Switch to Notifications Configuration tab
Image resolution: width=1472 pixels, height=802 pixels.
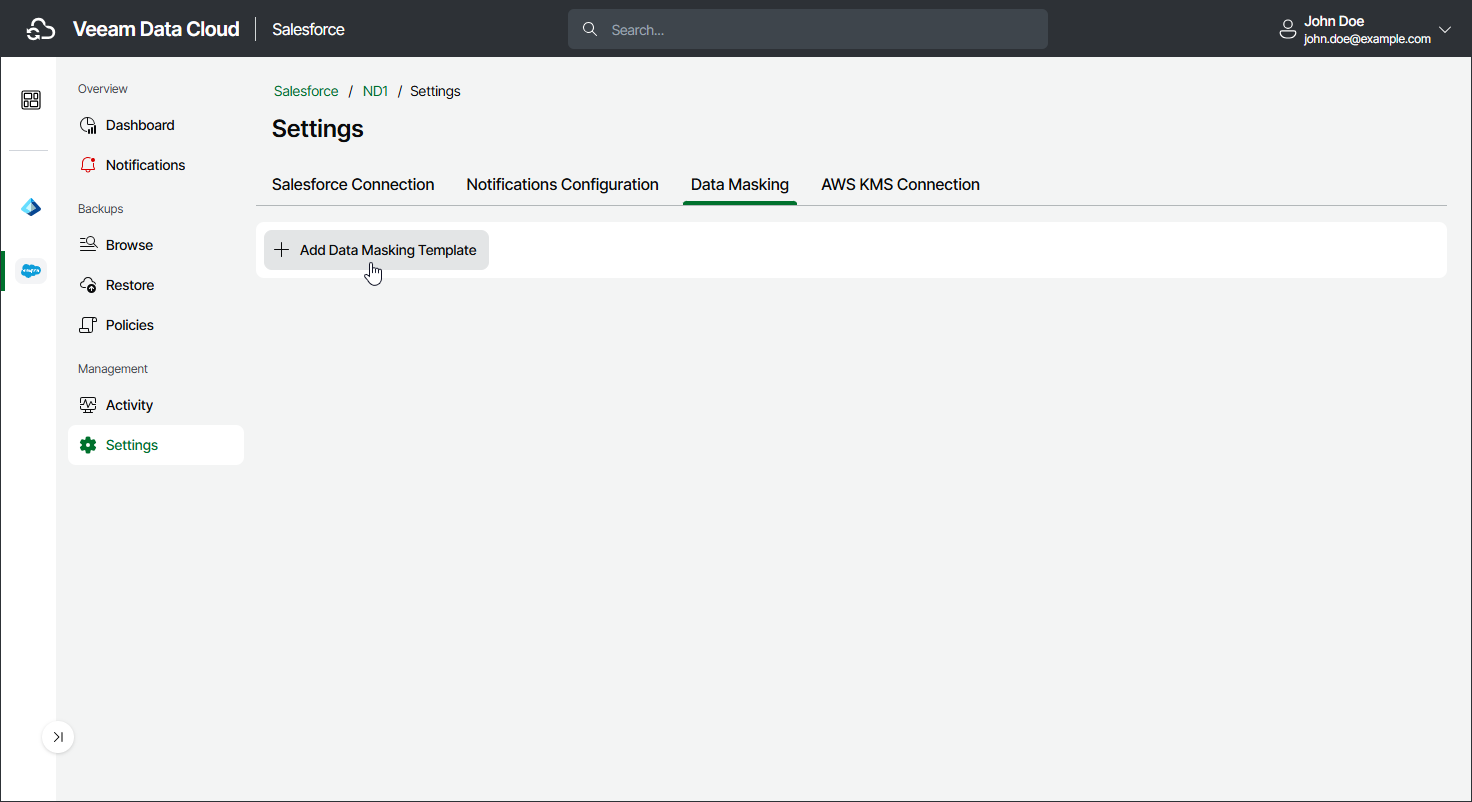[562, 185]
